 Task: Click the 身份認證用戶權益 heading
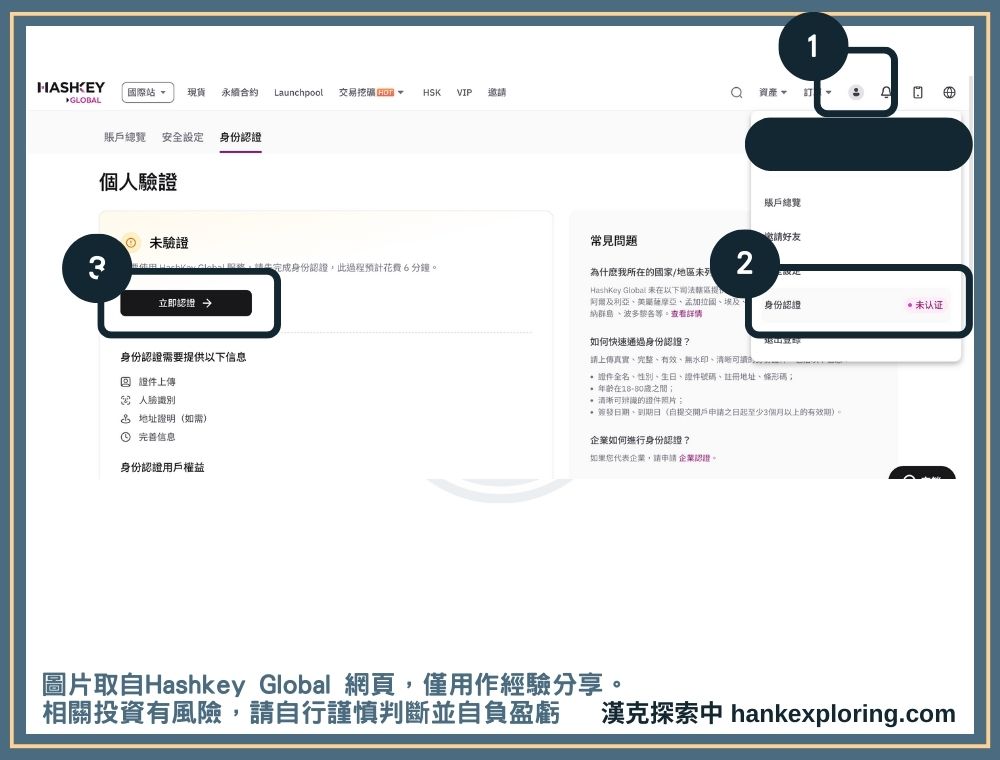tap(163, 467)
